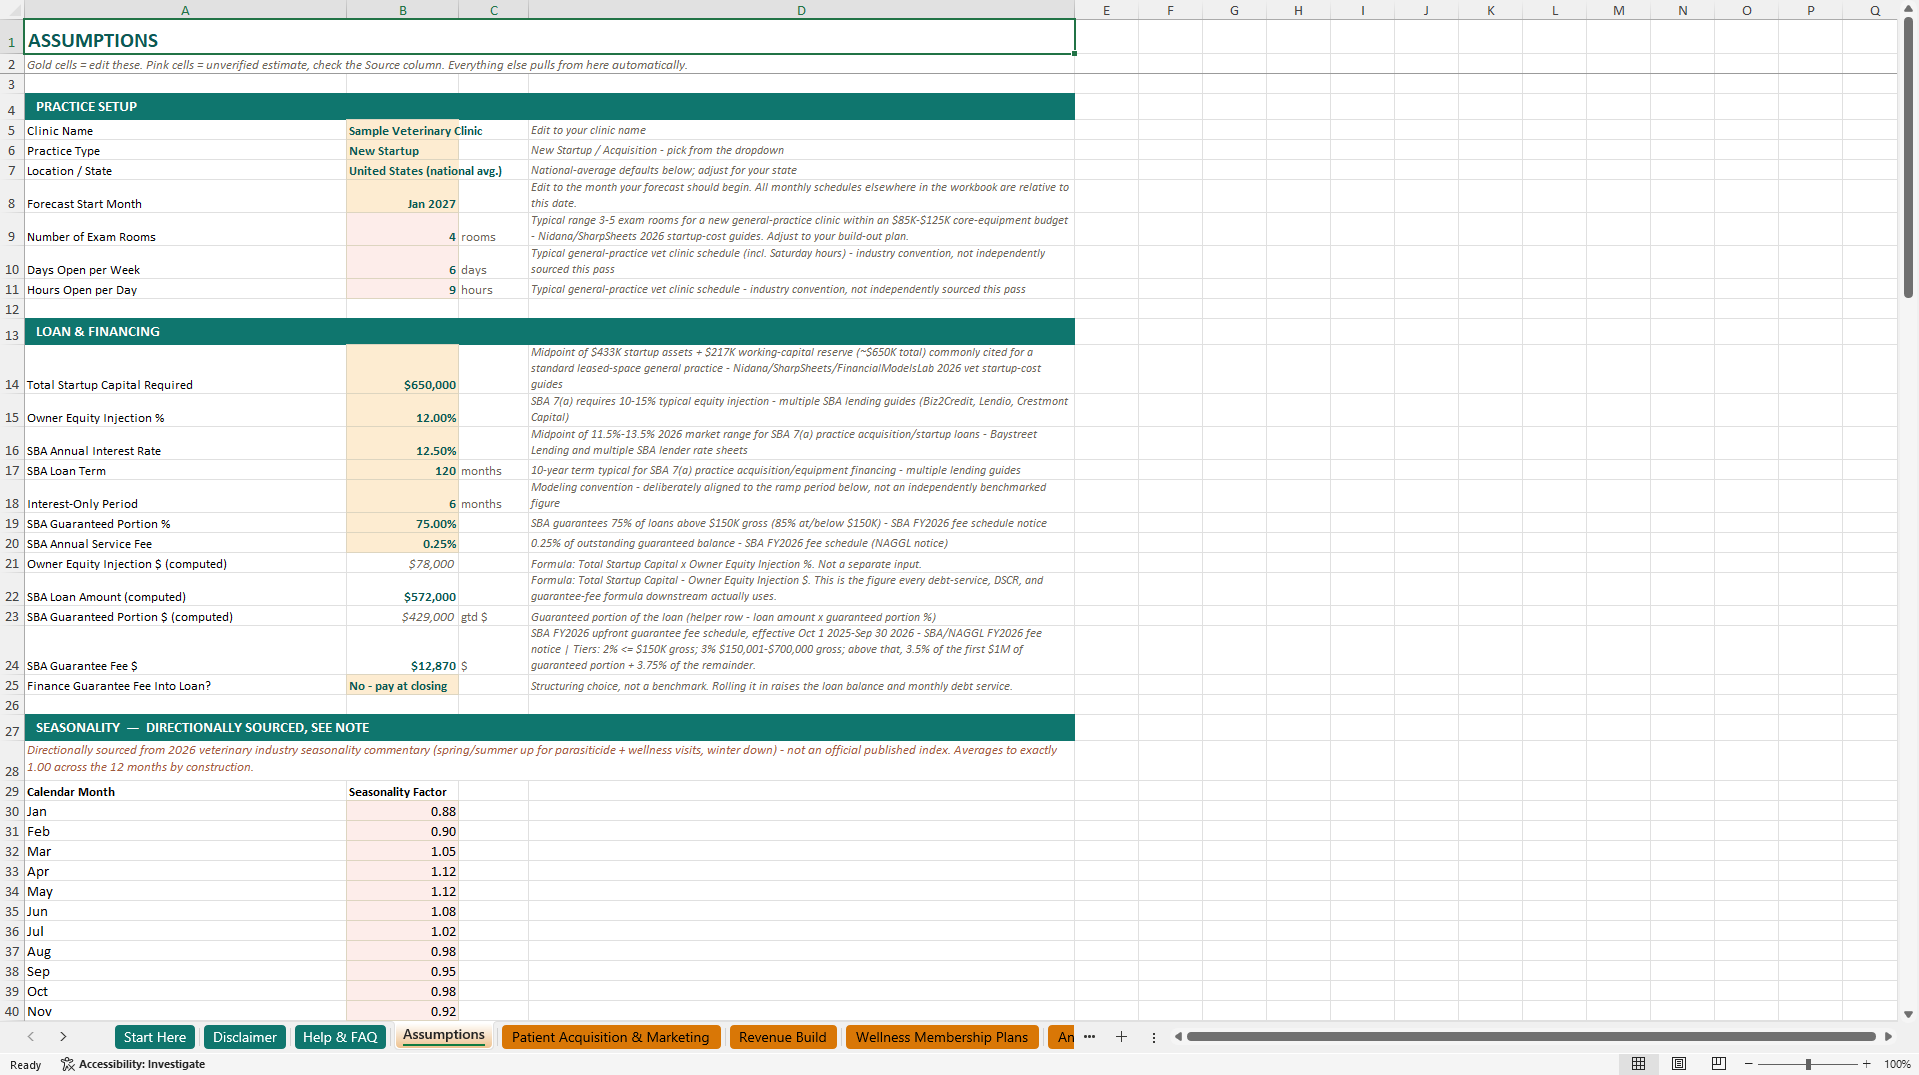This screenshot has height=1075, width=1919.
Task: Click the Nov seasonality factor 0.92
Action: point(402,1011)
